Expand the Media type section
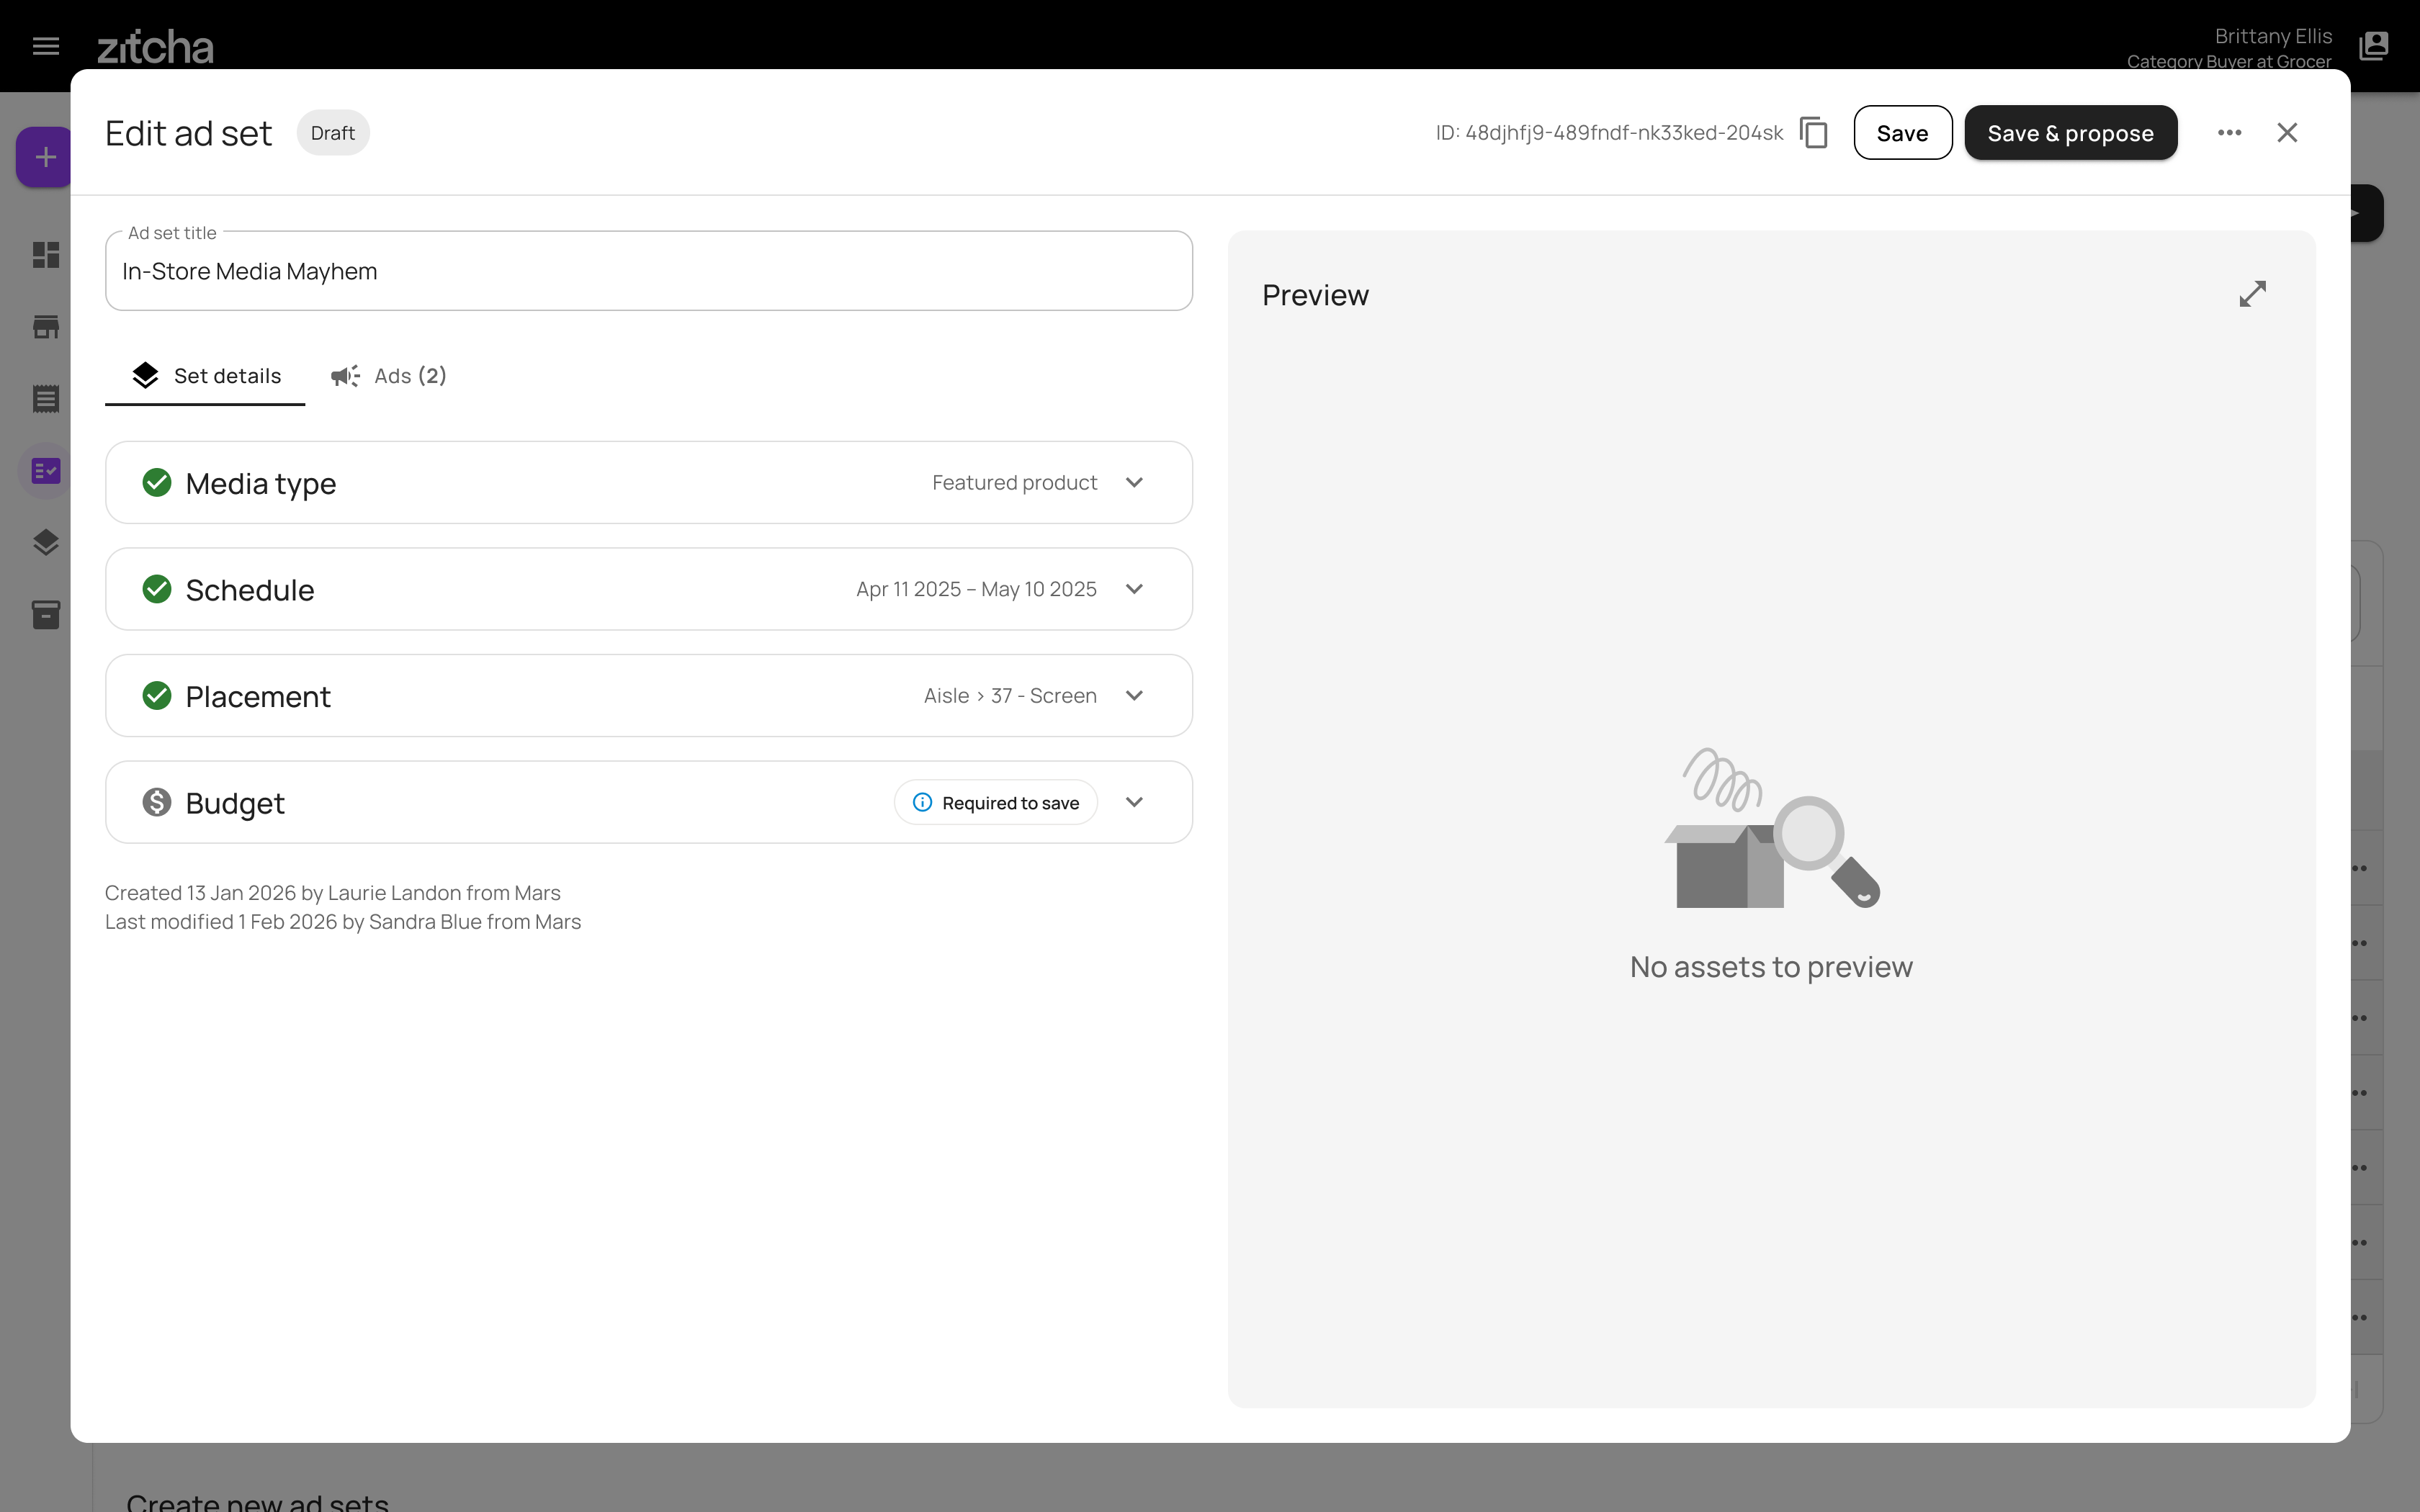 [x=1134, y=483]
